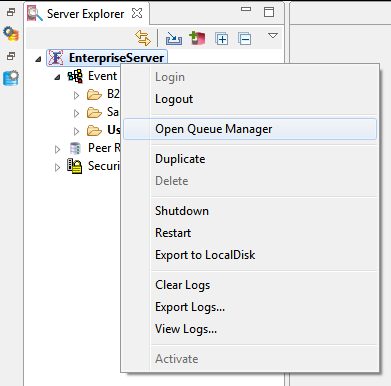Click View Logs... menu entry
Viewport: 391px width, 386px height.
tap(186, 329)
